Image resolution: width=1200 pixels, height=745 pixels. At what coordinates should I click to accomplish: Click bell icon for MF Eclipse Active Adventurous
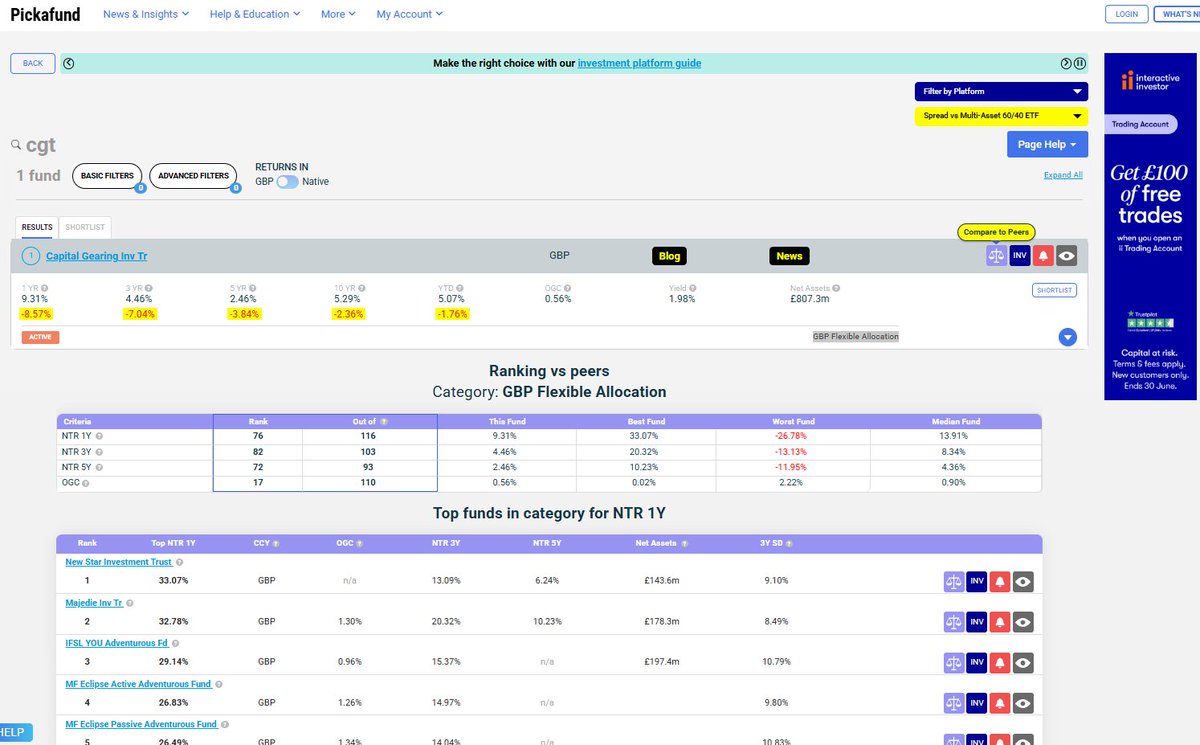click(x=999, y=703)
